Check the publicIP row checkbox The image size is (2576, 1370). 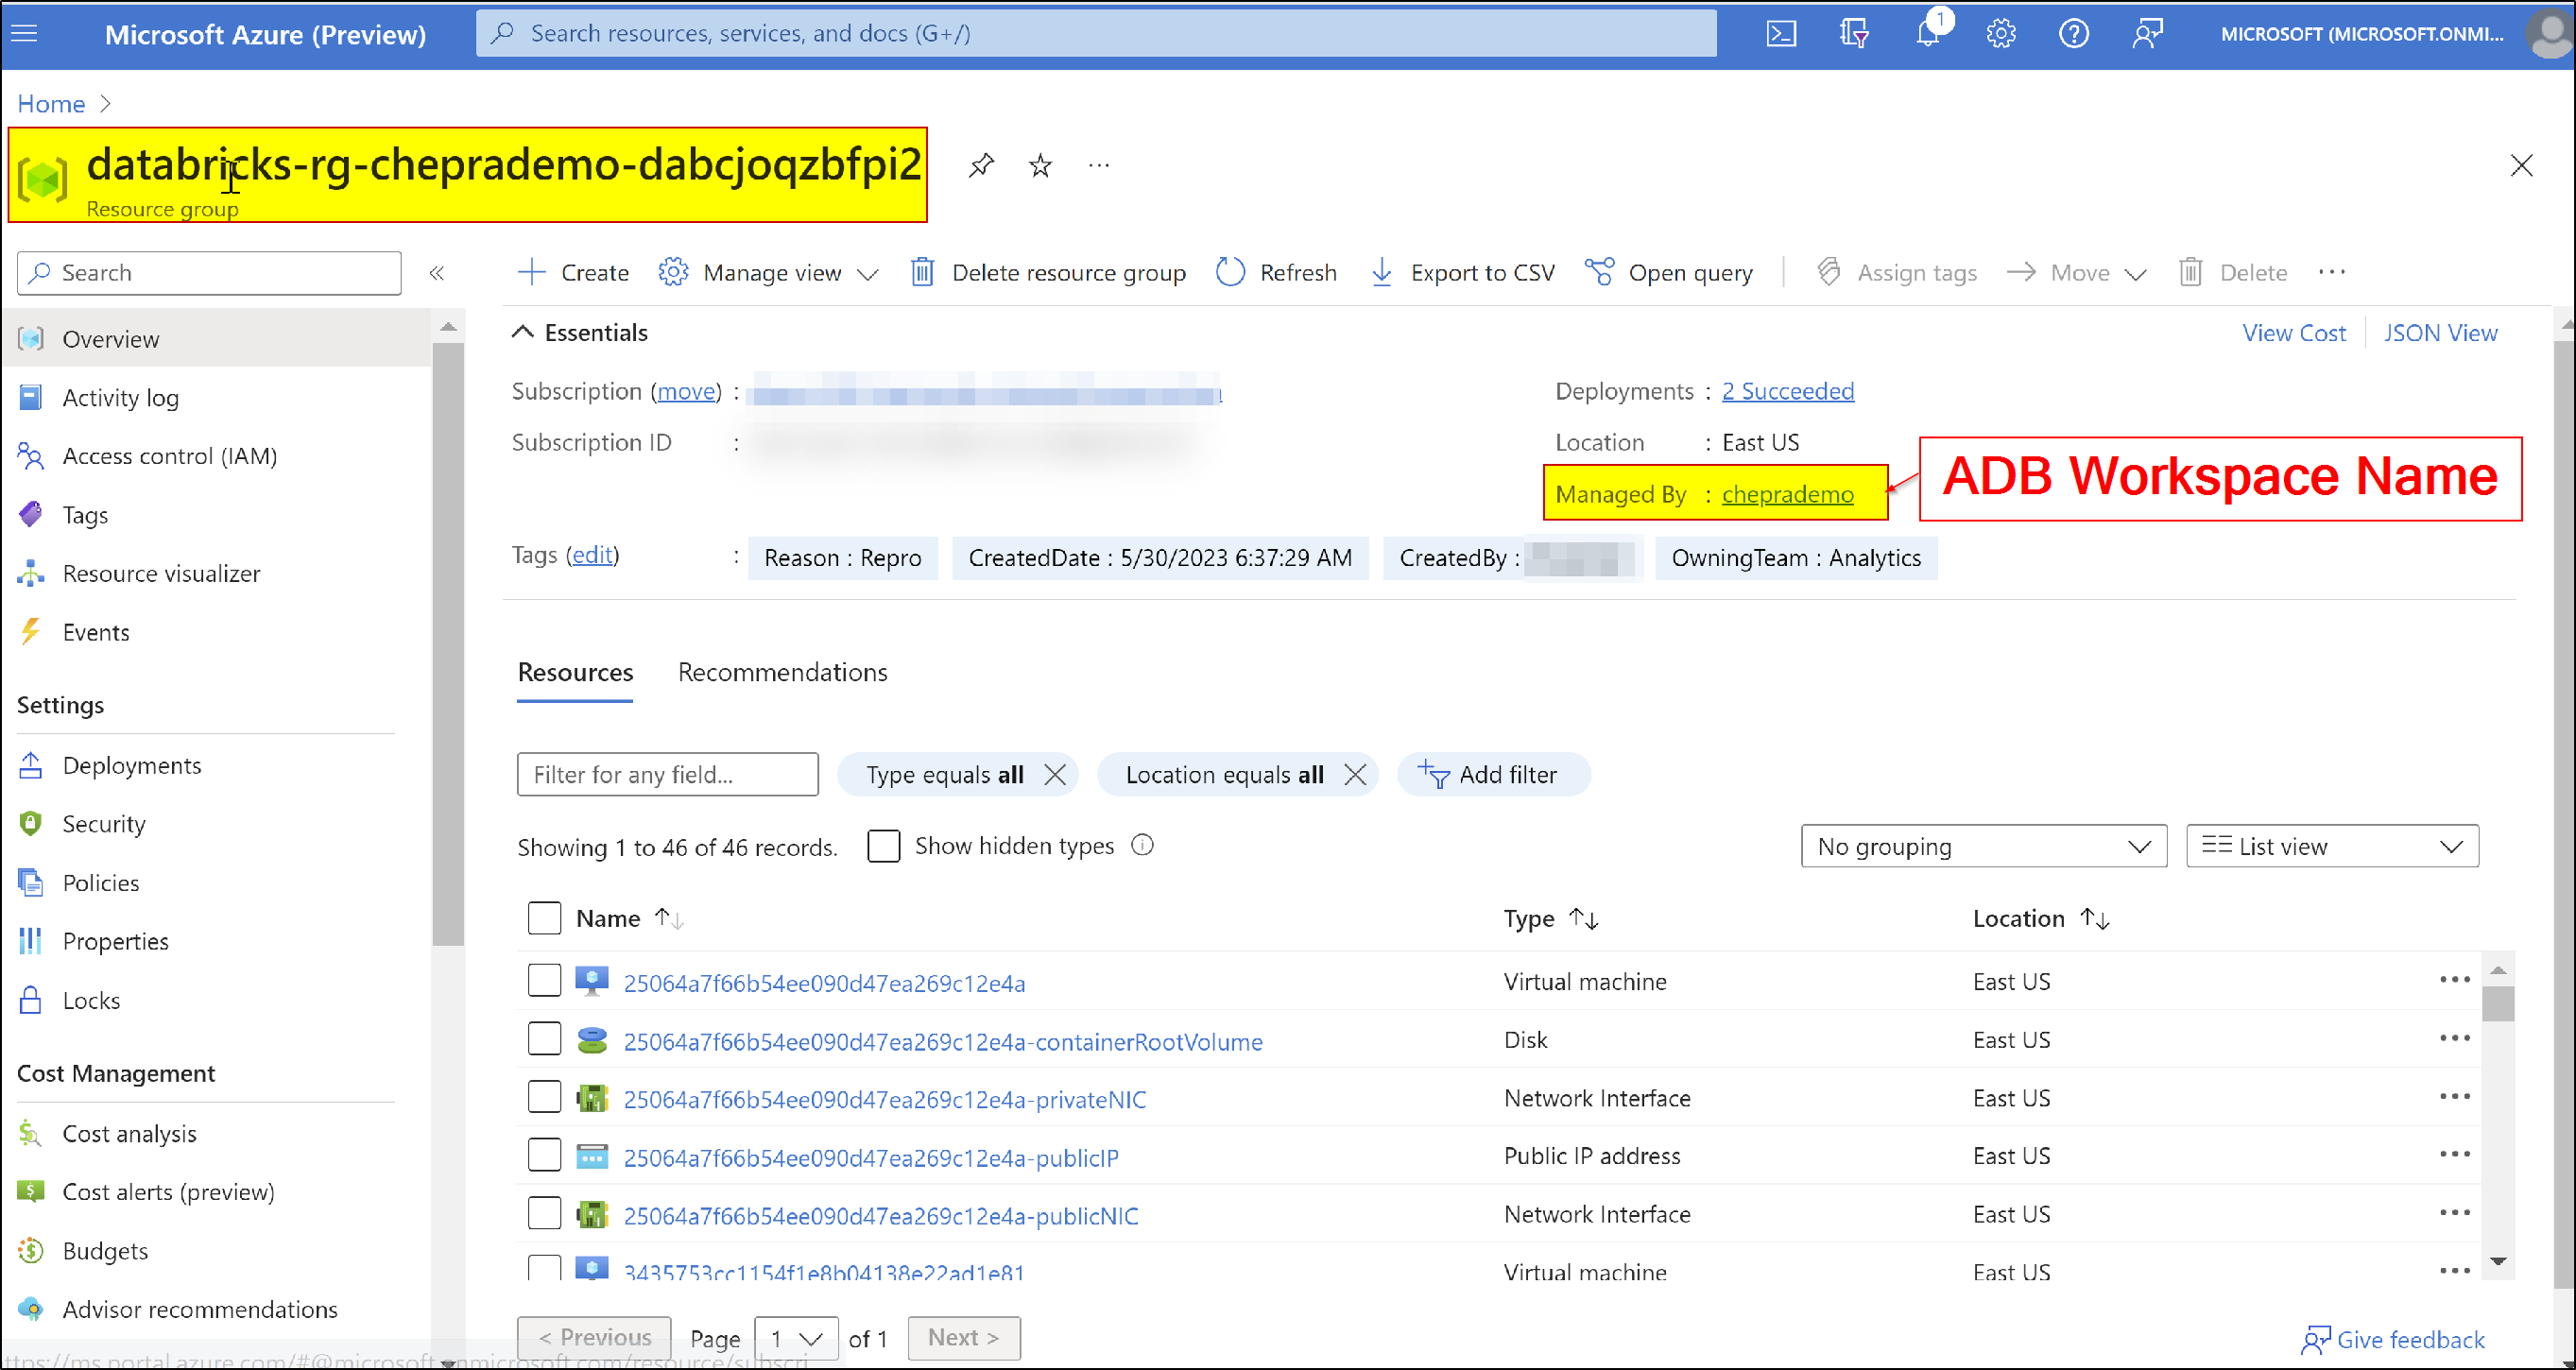click(544, 1155)
